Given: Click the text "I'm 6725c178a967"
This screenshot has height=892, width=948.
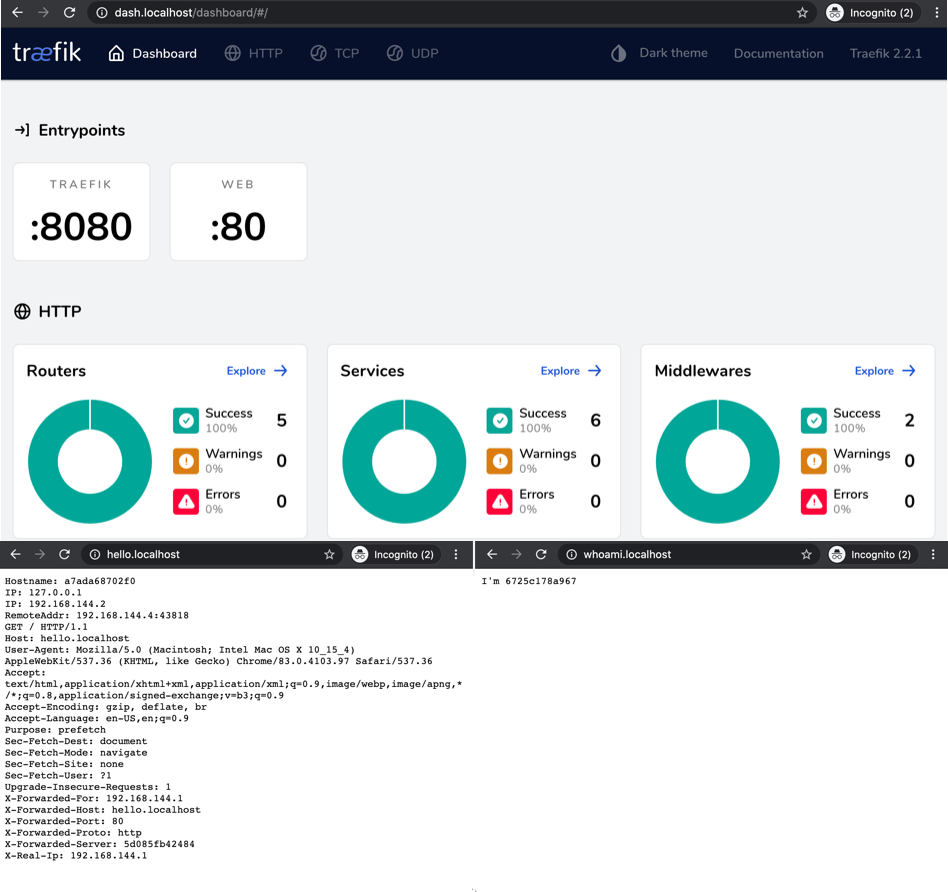Looking at the screenshot, I should tap(528, 581).
